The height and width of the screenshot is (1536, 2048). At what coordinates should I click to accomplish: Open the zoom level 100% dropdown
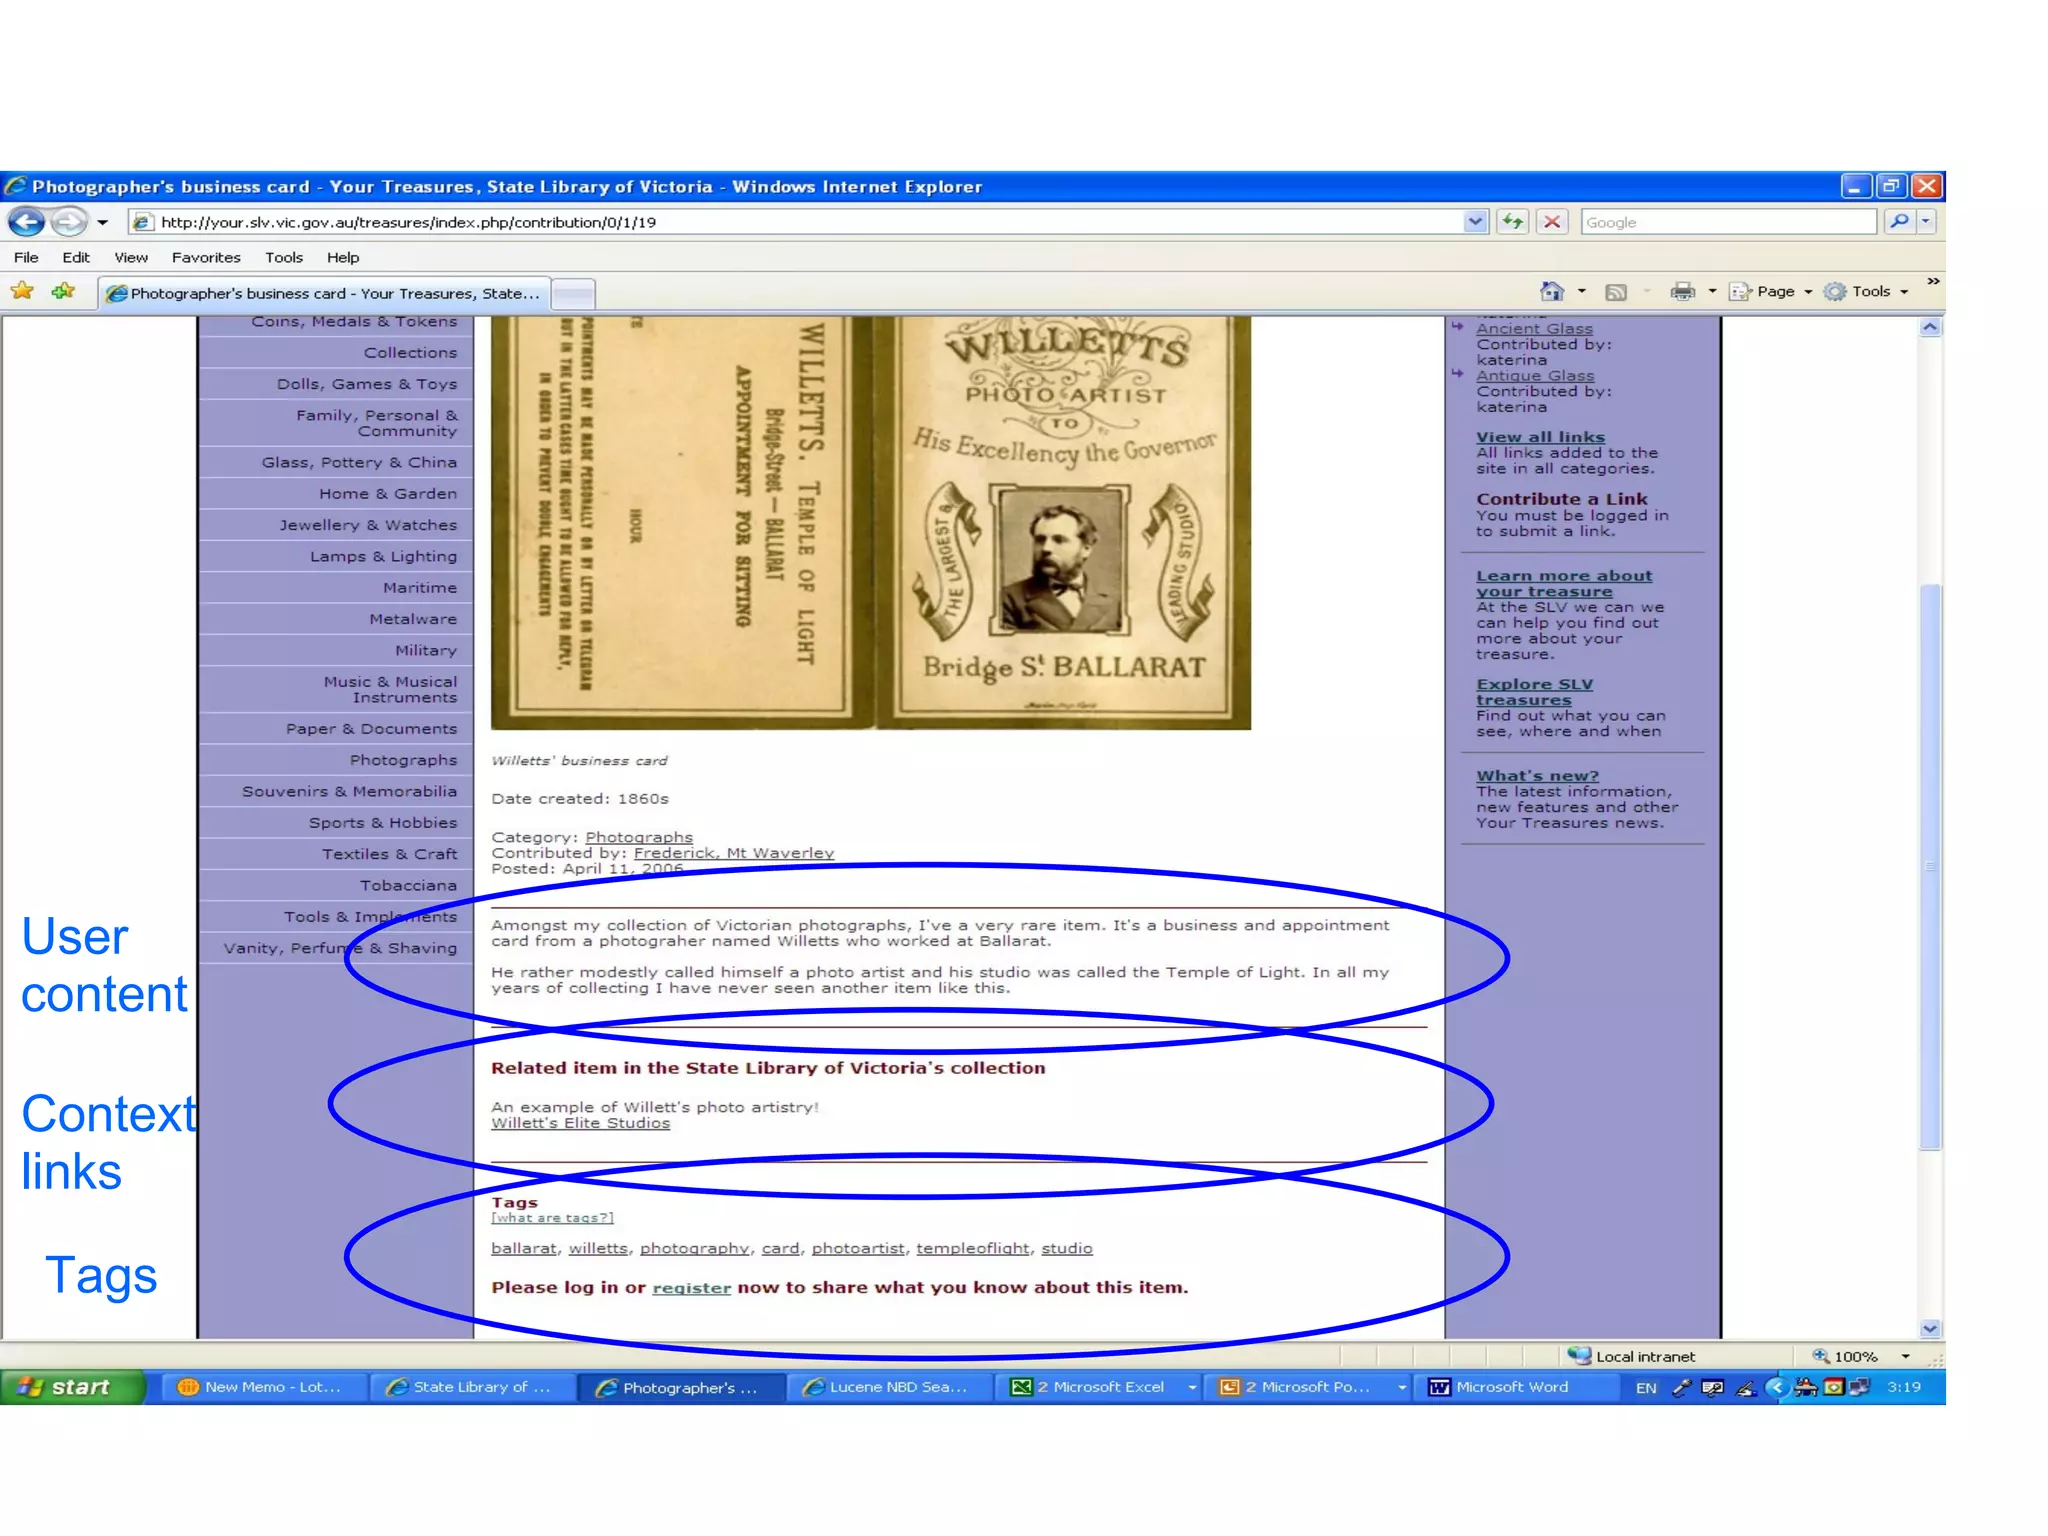(1905, 1356)
